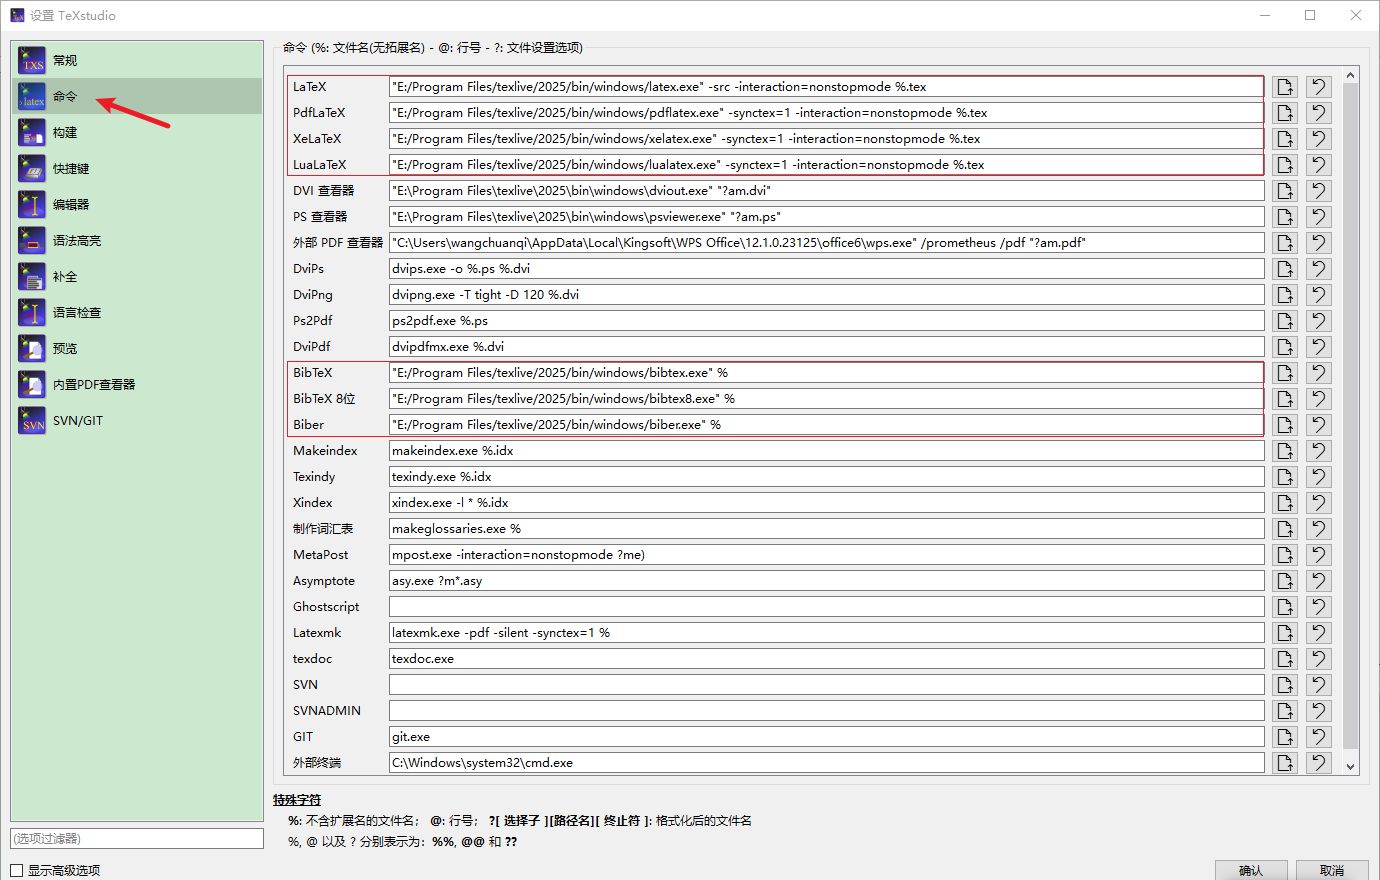
Task: Click the 特殊字符 heading text
Action: [x=297, y=800]
